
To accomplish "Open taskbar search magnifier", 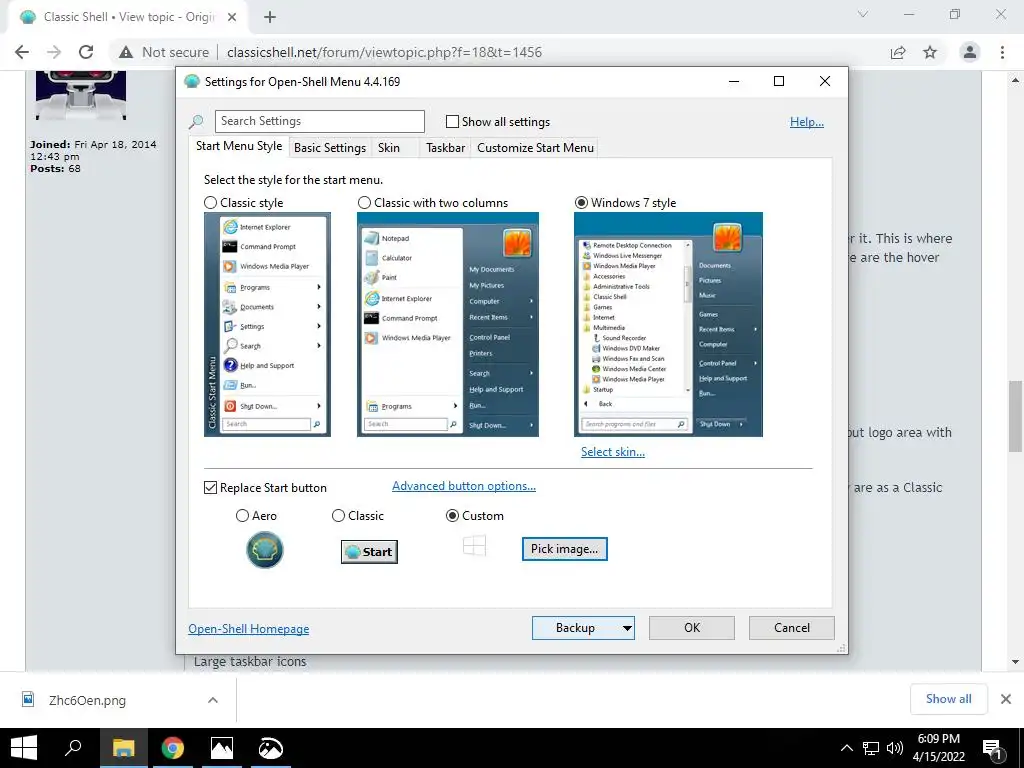I will click(73, 748).
